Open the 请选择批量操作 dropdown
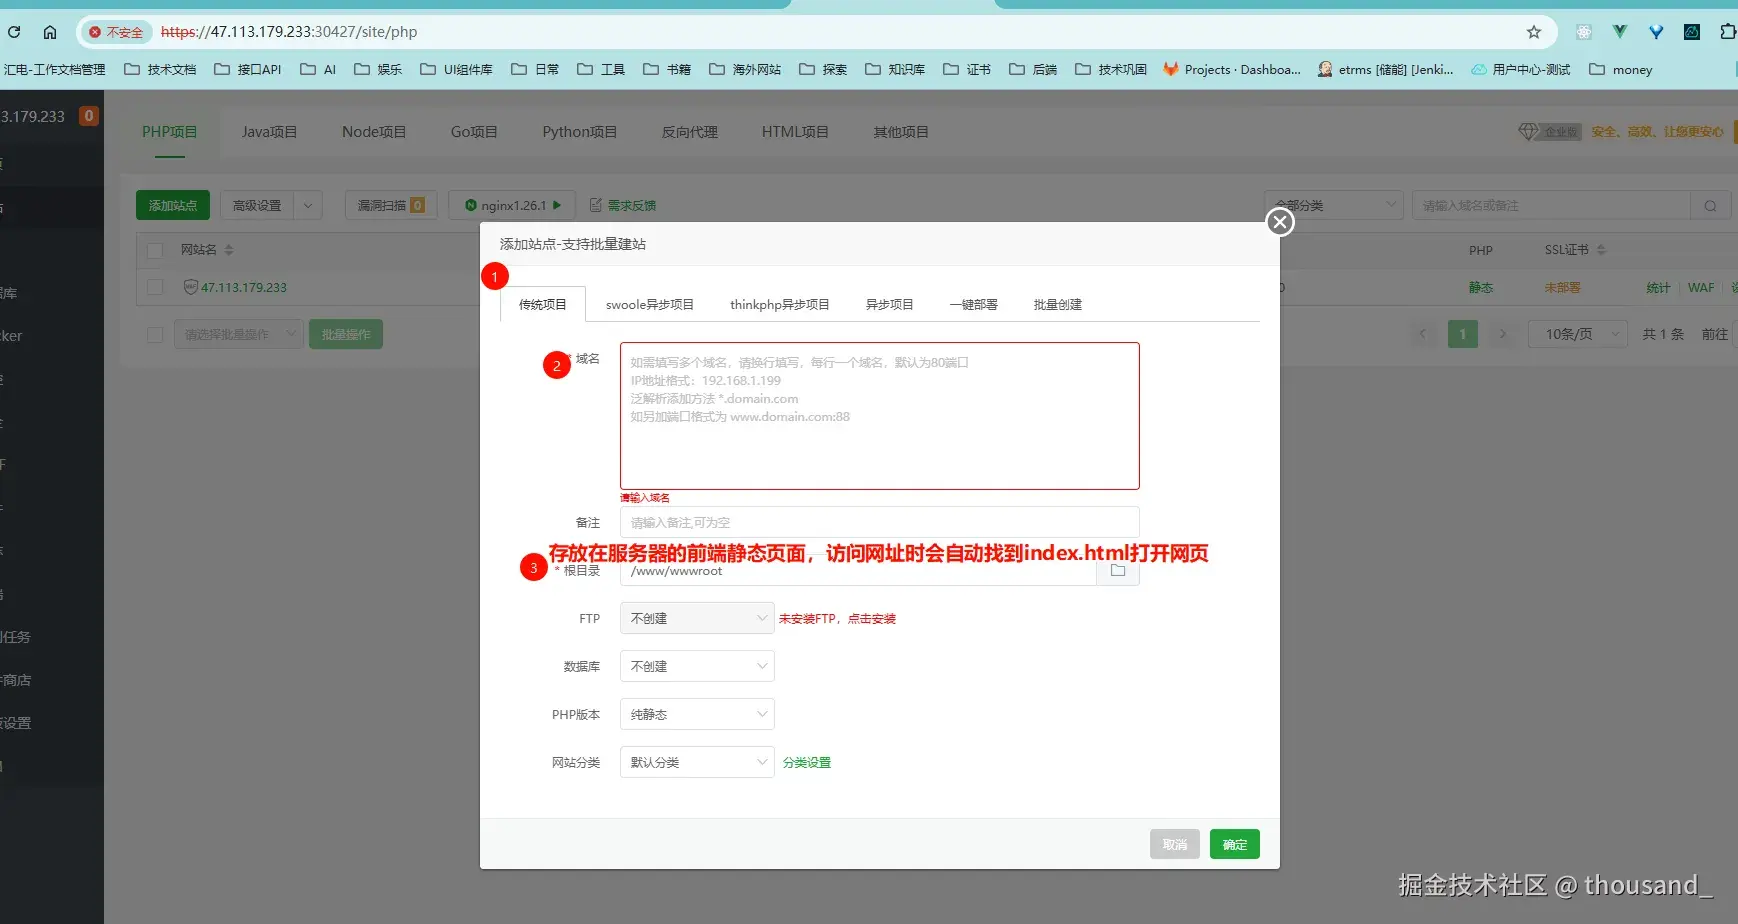Screen dimensions: 1738x924 (x=238, y=334)
